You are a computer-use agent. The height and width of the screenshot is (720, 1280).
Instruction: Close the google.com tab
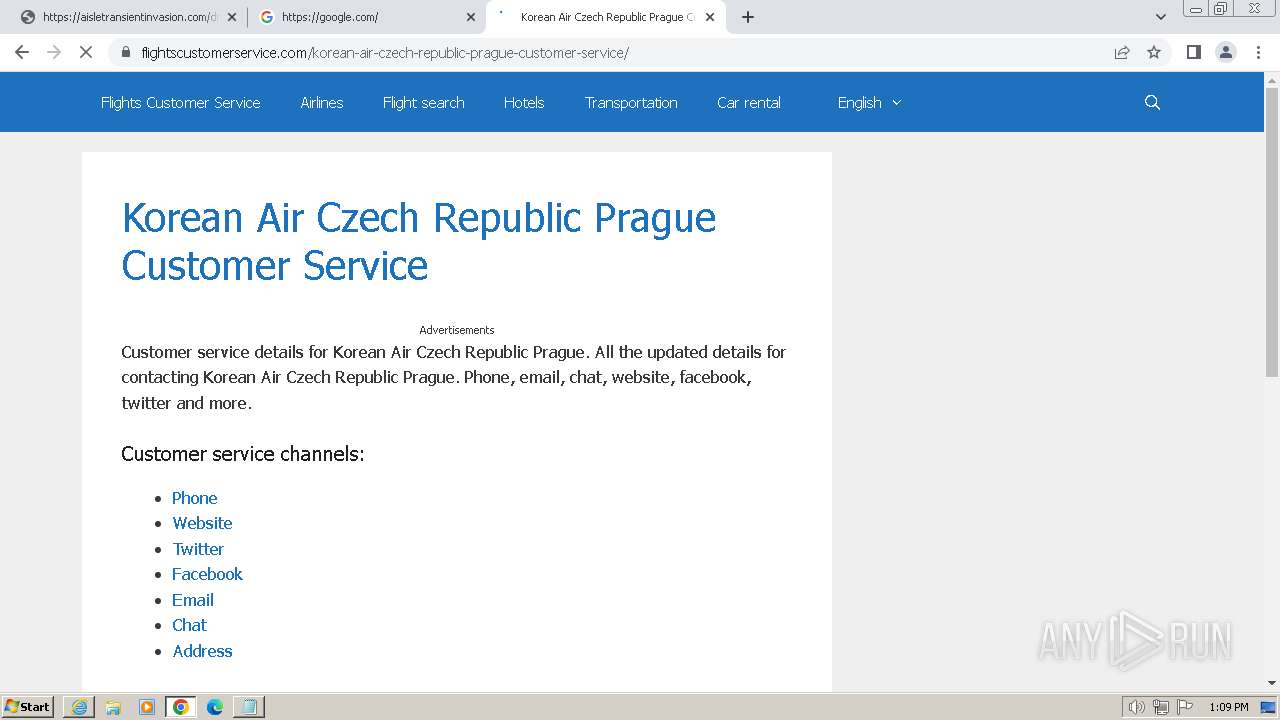[471, 17]
